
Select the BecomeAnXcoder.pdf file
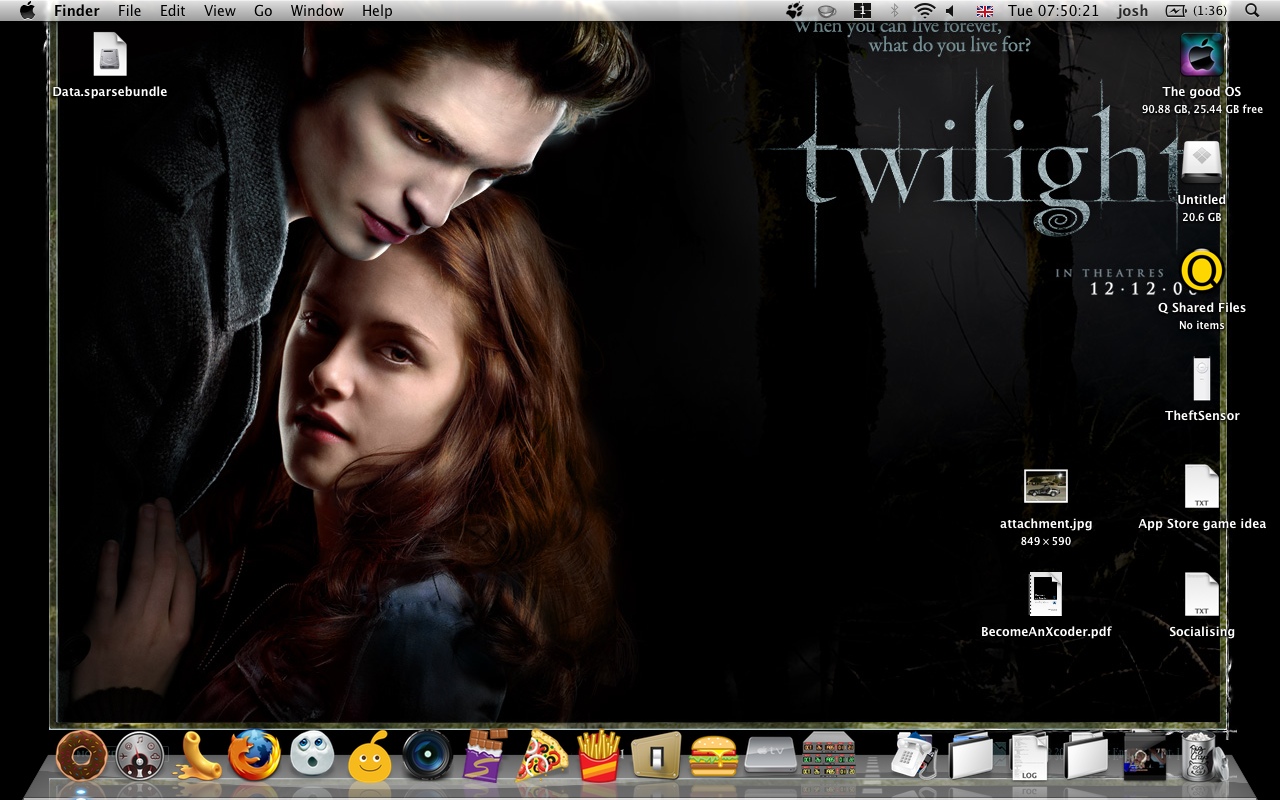1046,594
